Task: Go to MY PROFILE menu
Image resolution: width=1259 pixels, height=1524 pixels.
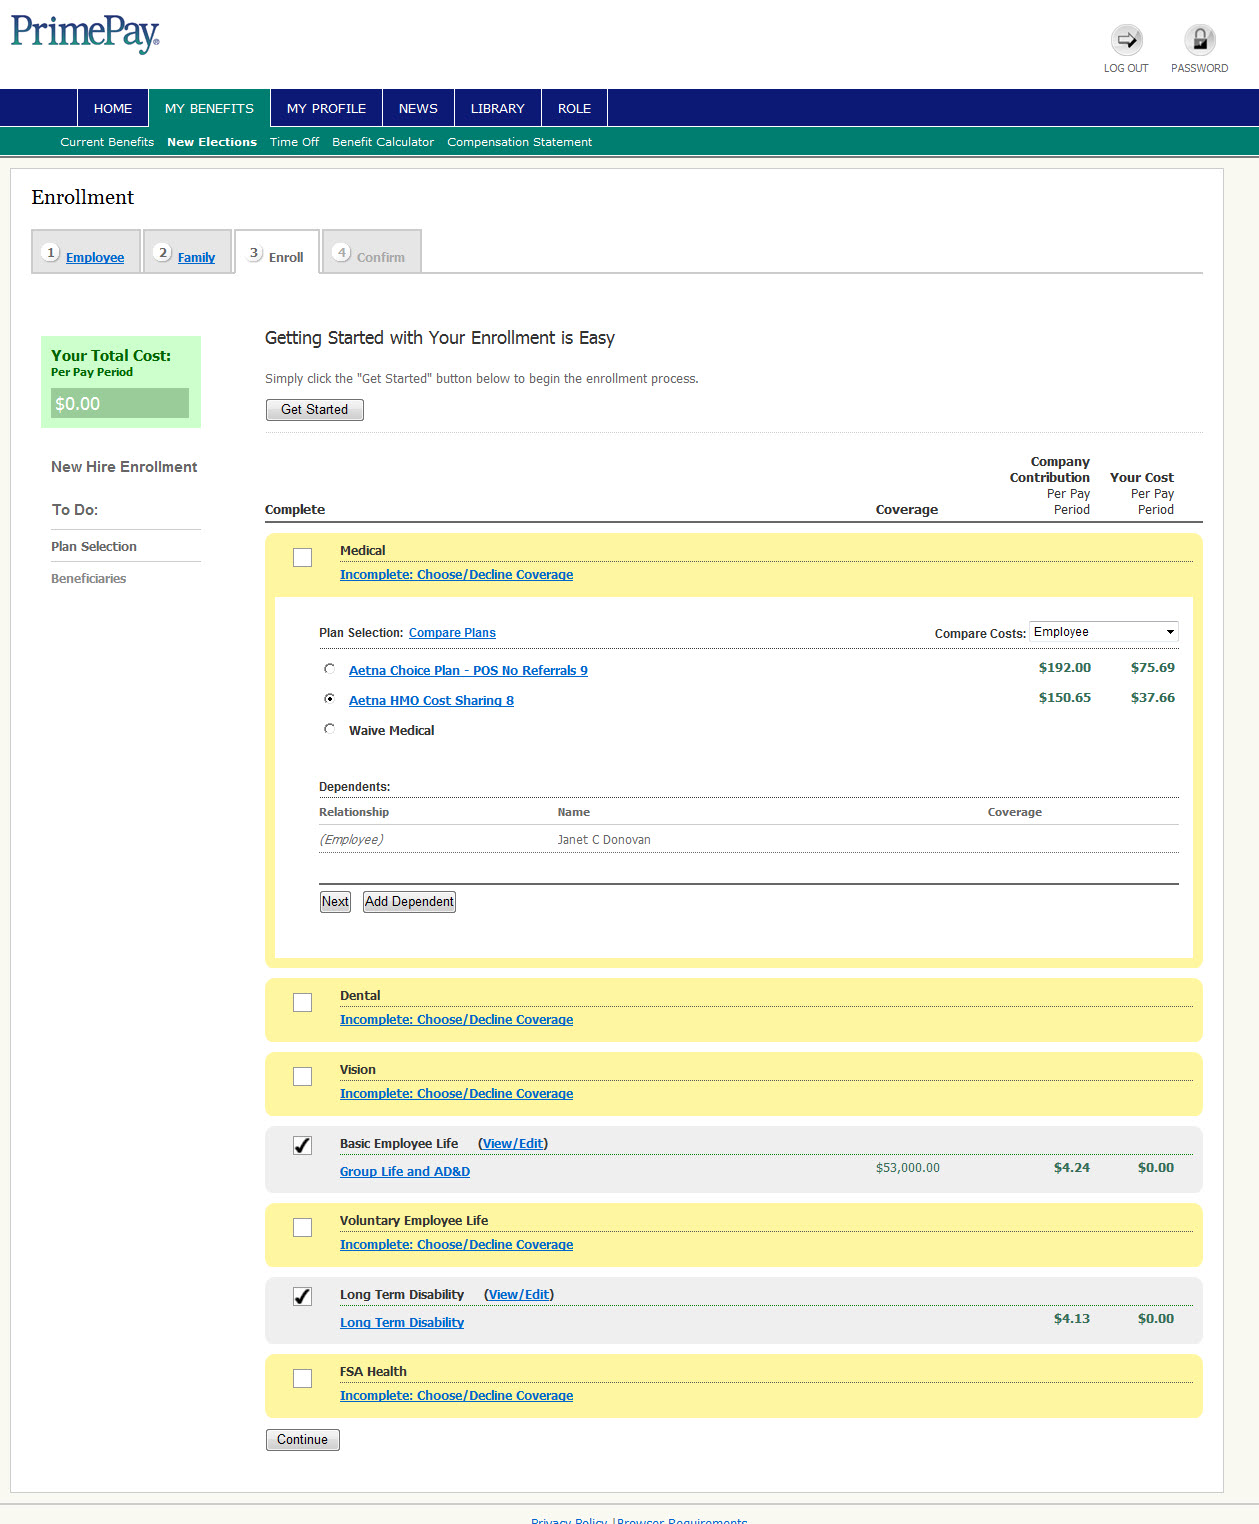Action: click(326, 108)
